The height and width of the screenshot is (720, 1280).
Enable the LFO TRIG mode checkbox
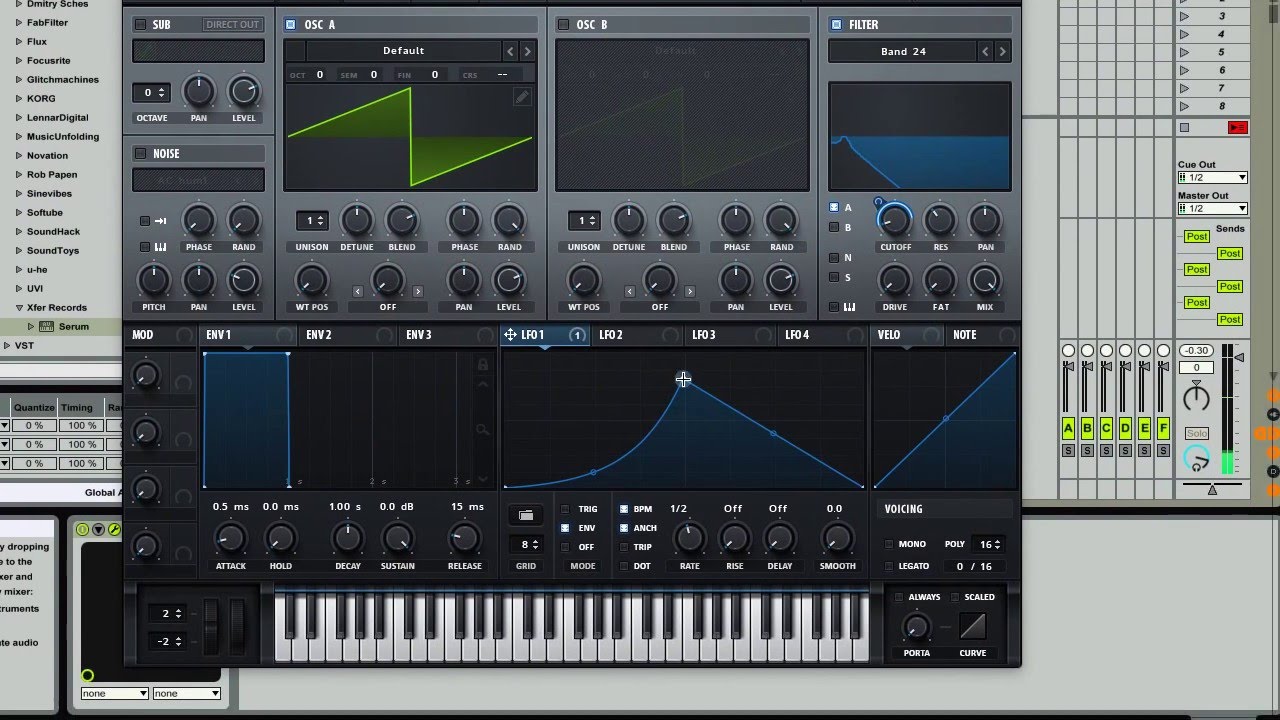tap(565, 509)
